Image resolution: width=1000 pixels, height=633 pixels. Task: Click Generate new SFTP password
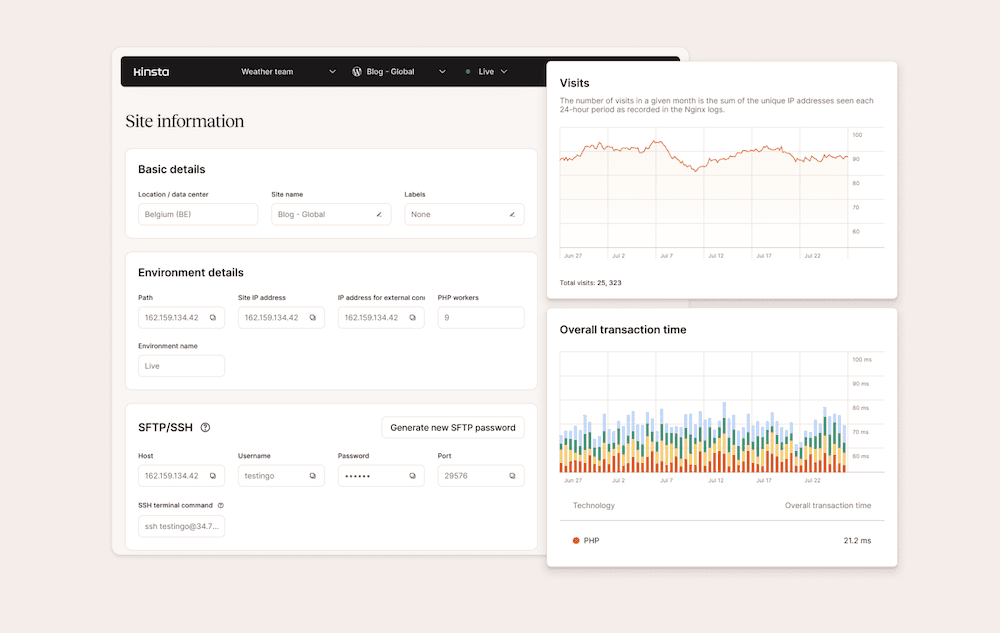(453, 427)
